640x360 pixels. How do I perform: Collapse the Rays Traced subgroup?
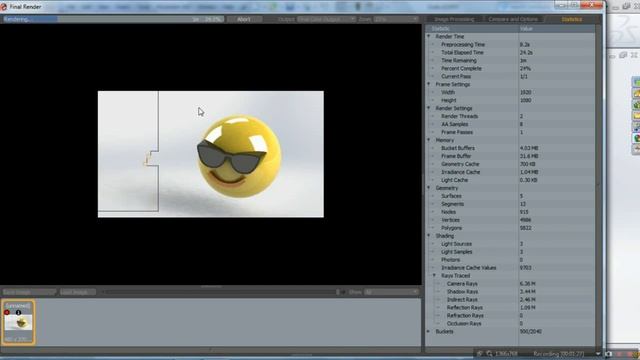[434, 276]
